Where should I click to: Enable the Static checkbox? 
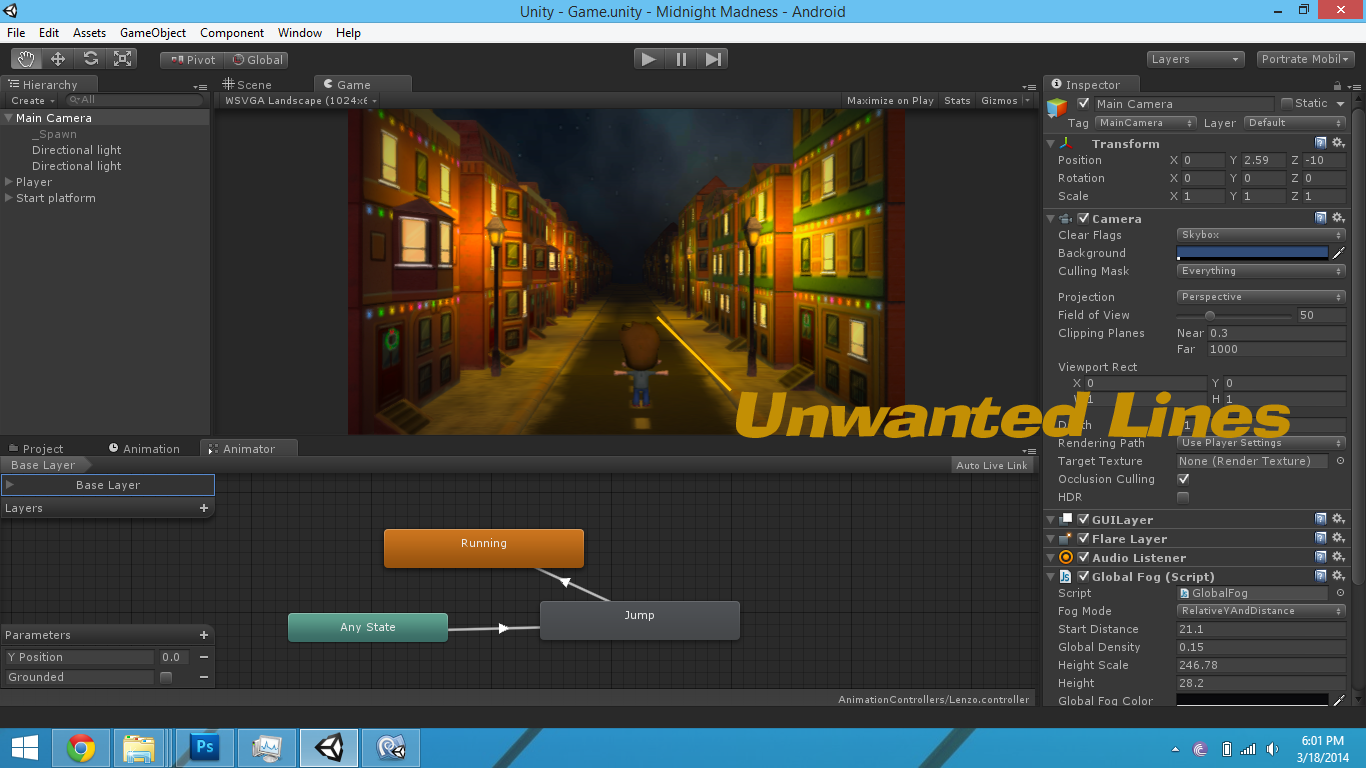(x=1287, y=104)
